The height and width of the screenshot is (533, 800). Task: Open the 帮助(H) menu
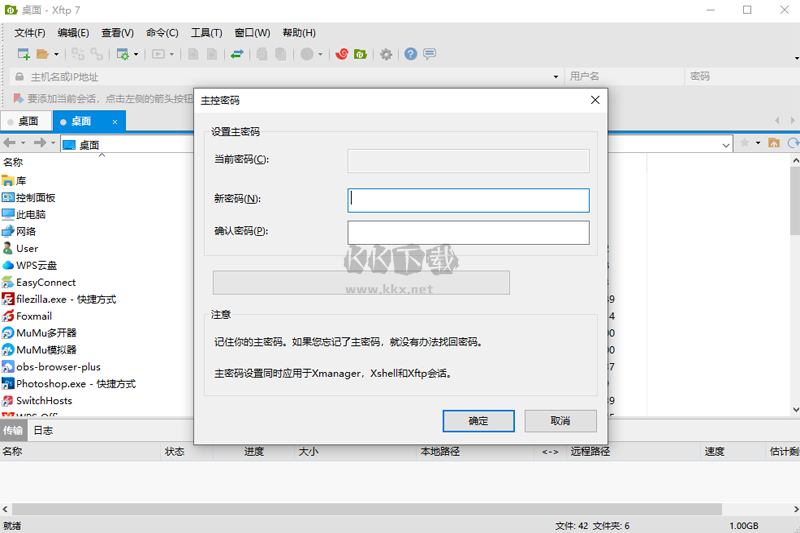click(x=299, y=33)
